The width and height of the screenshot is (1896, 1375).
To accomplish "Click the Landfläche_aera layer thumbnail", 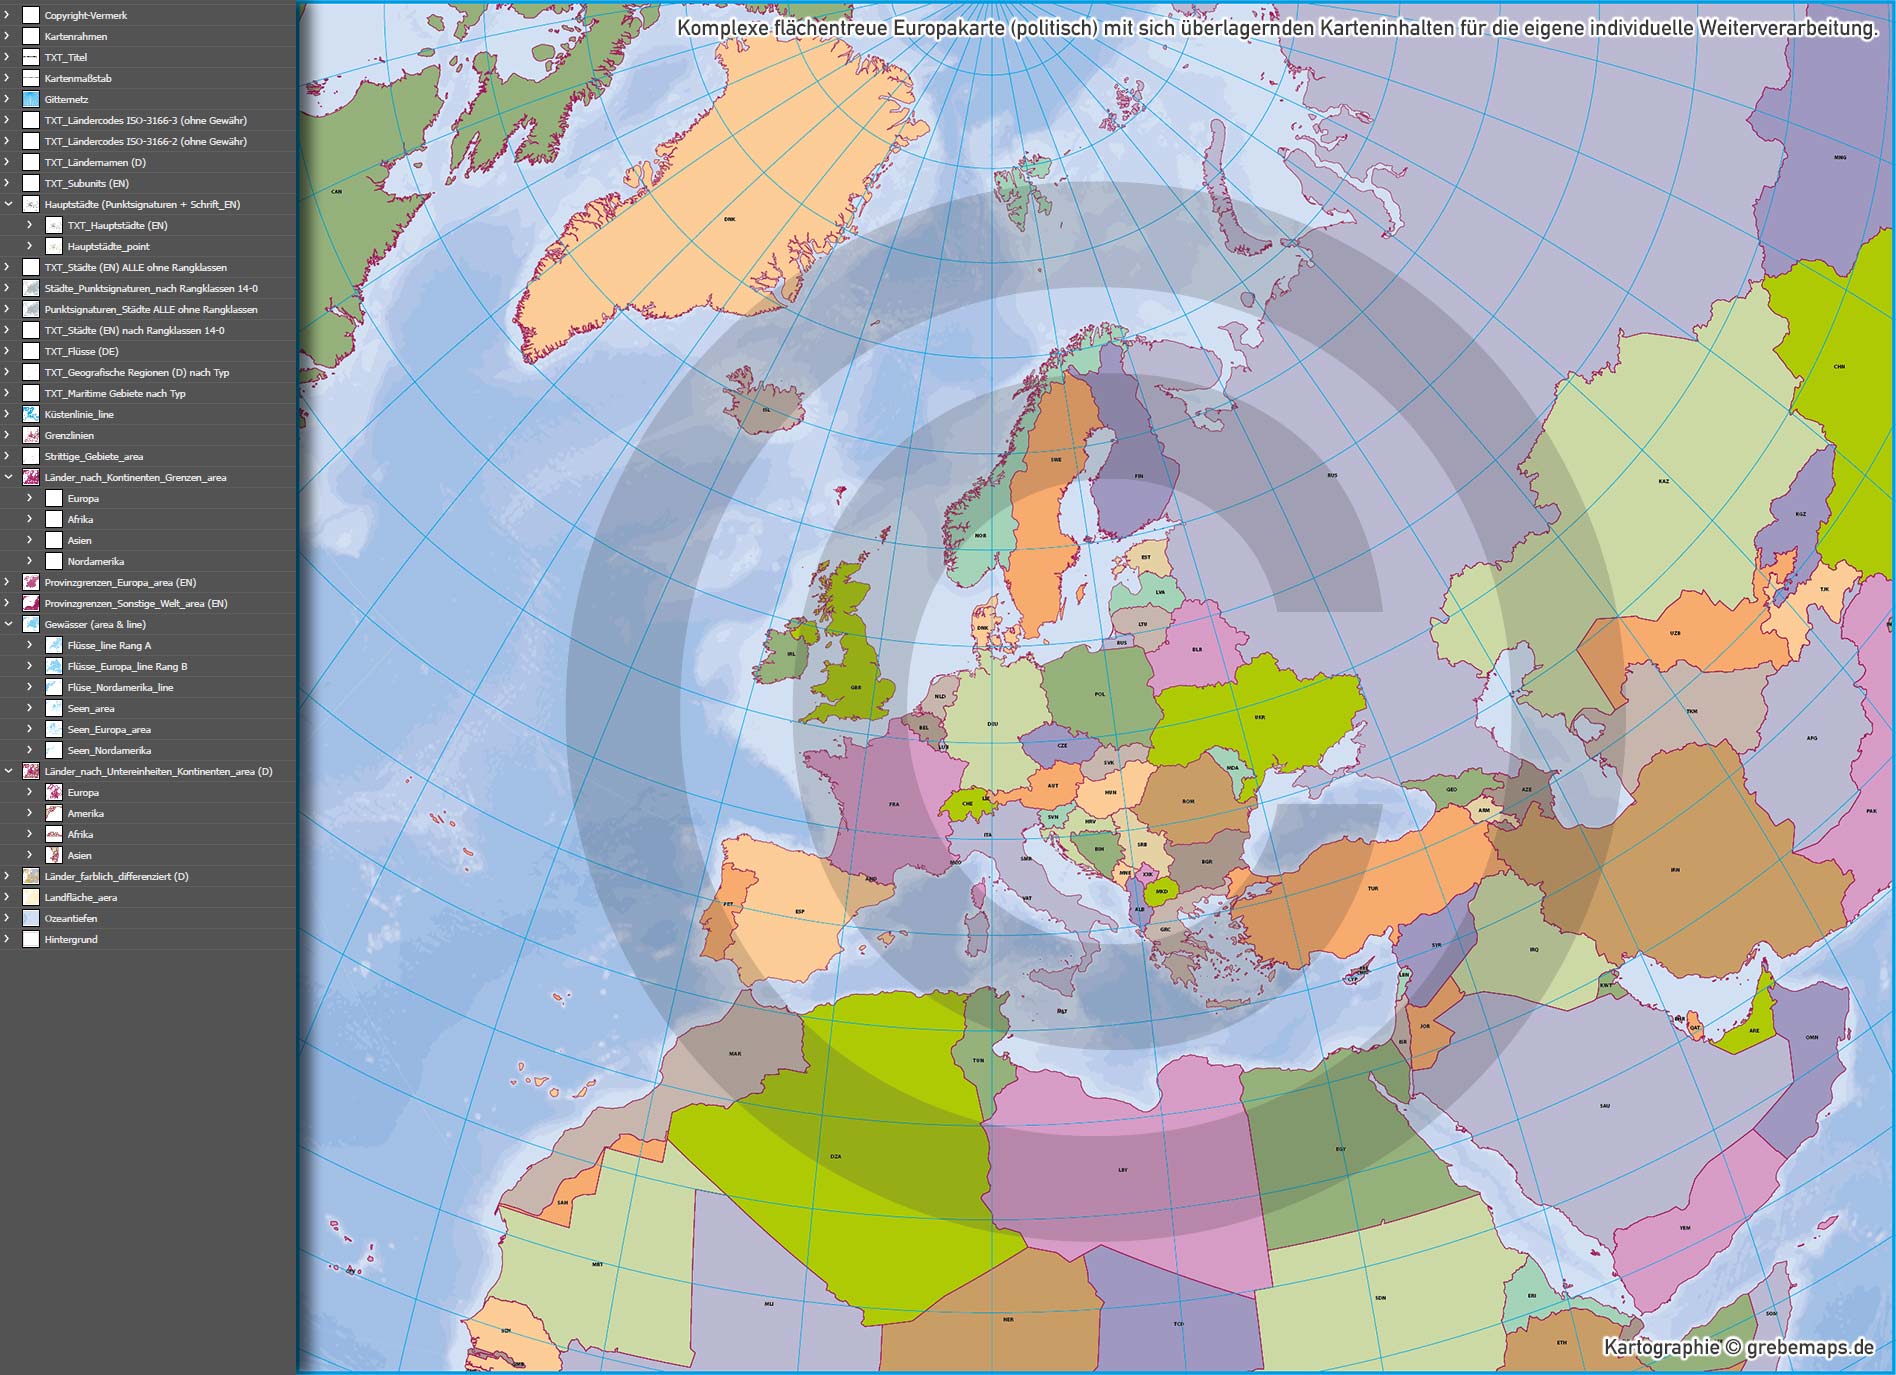I will pos(31,897).
